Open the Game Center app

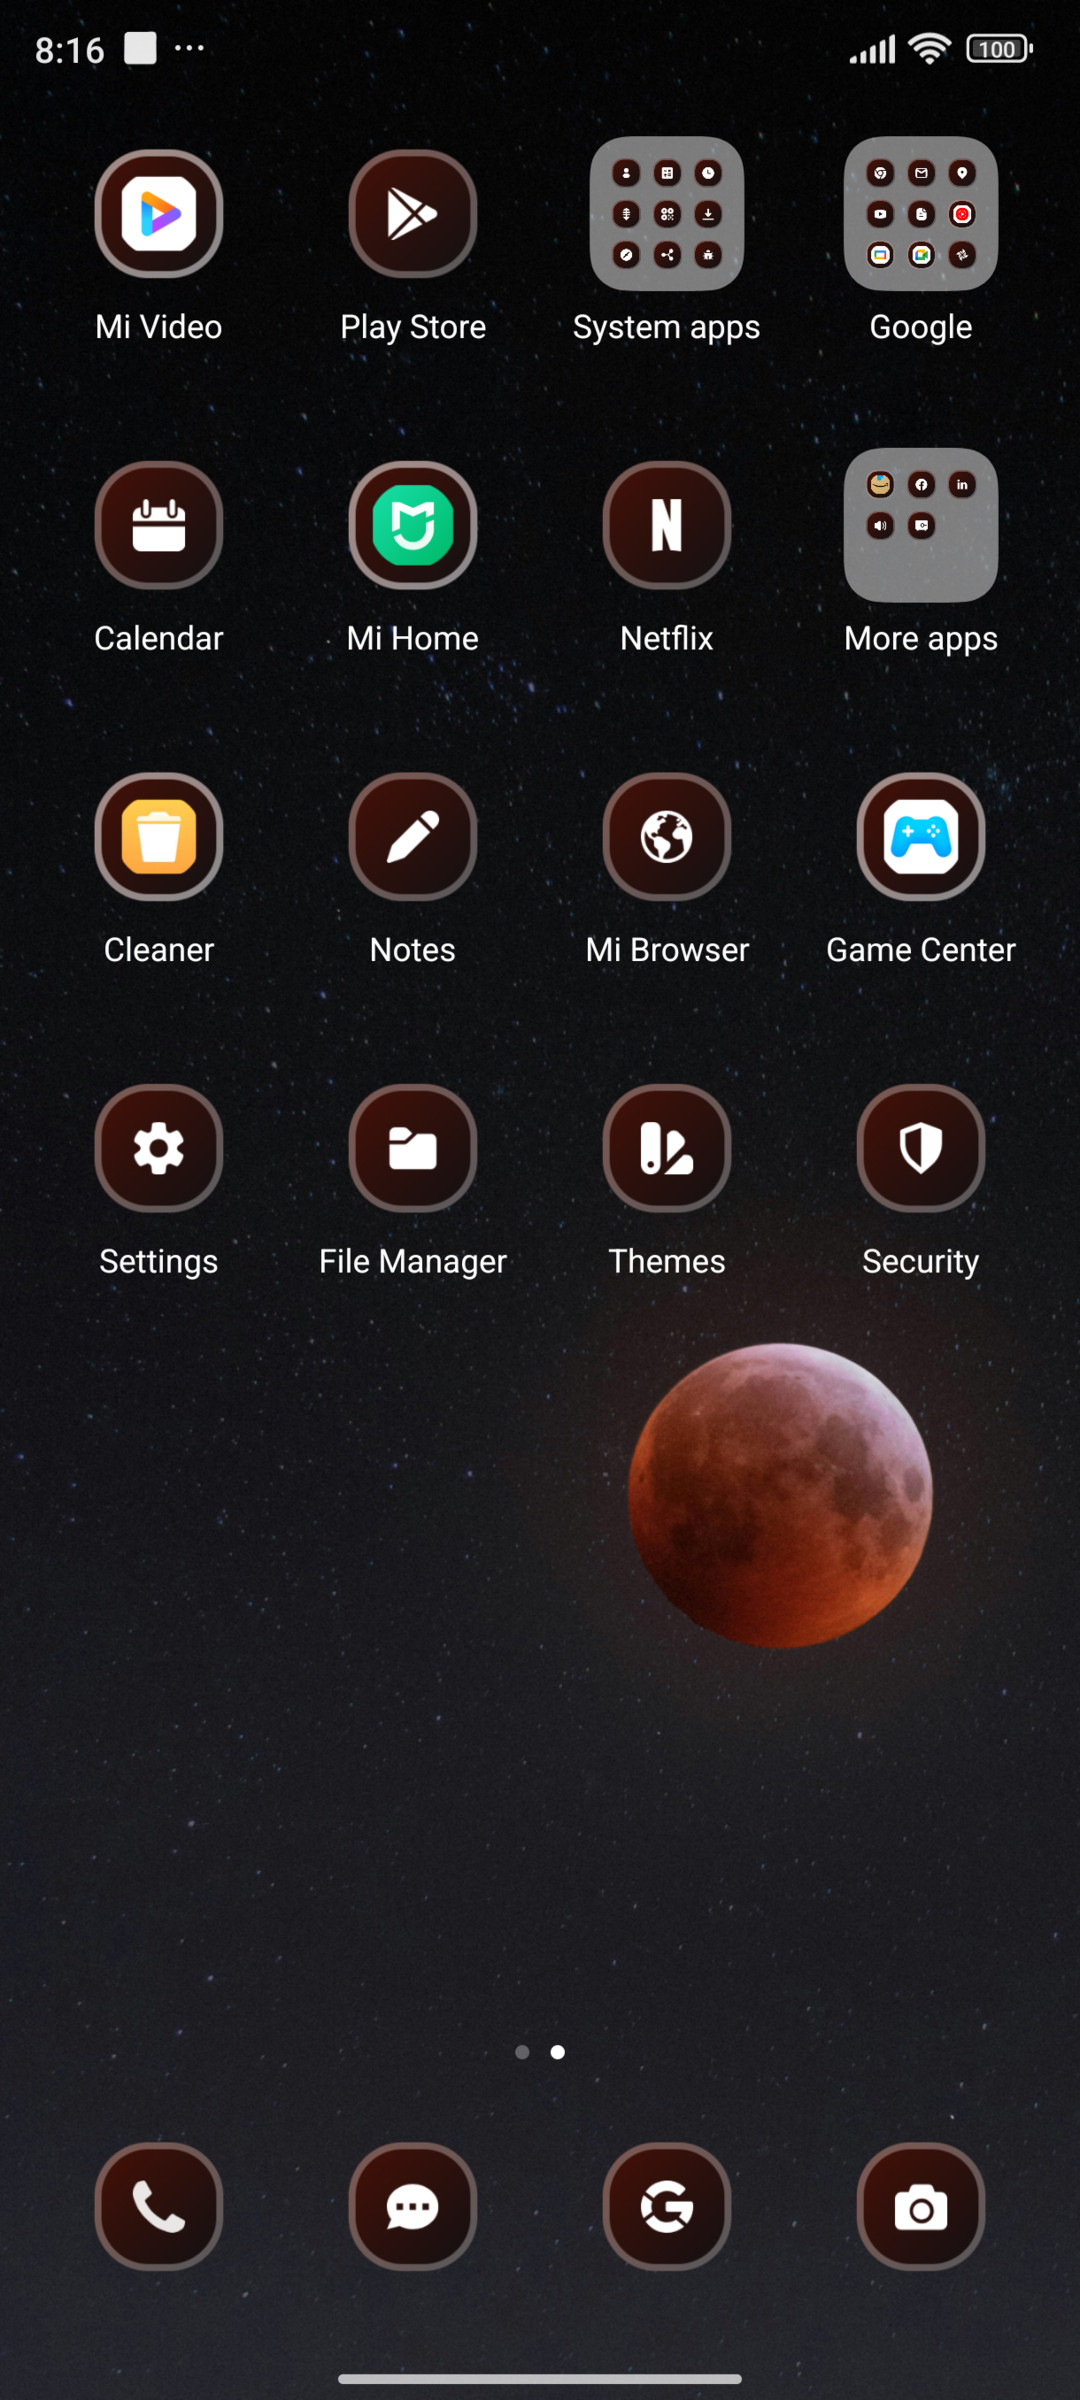coord(921,837)
